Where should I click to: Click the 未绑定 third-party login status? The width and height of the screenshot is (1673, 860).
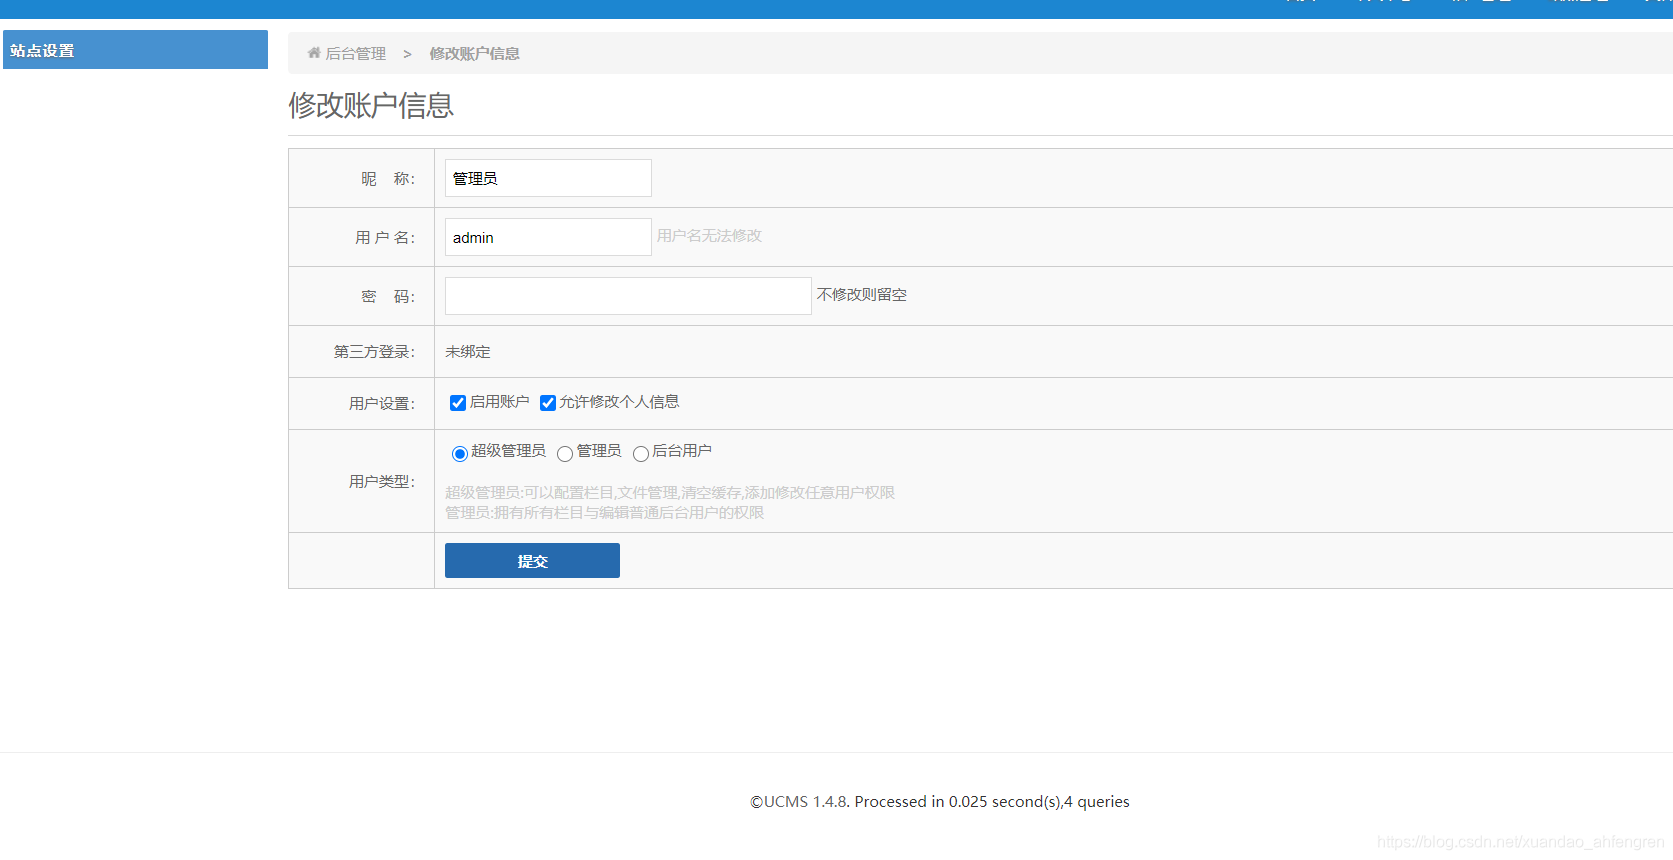point(468,352)
